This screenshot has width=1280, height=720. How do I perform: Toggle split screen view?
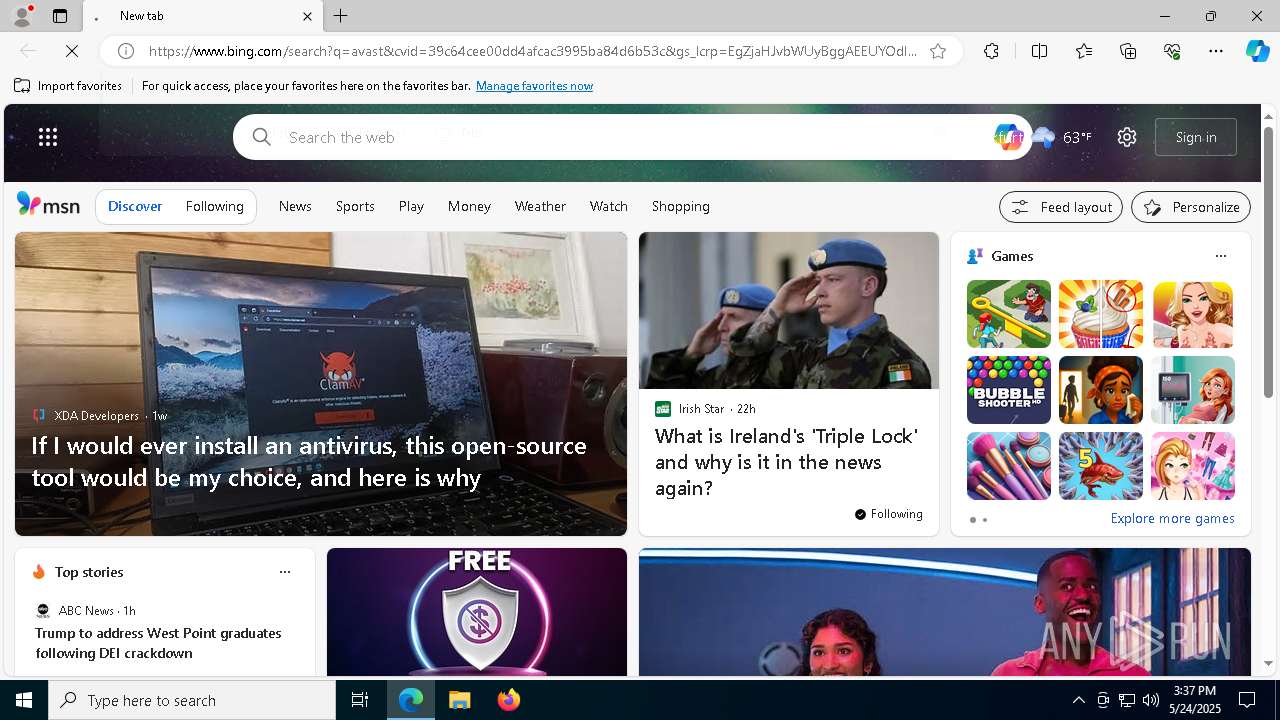click(x=1039, y=51)
